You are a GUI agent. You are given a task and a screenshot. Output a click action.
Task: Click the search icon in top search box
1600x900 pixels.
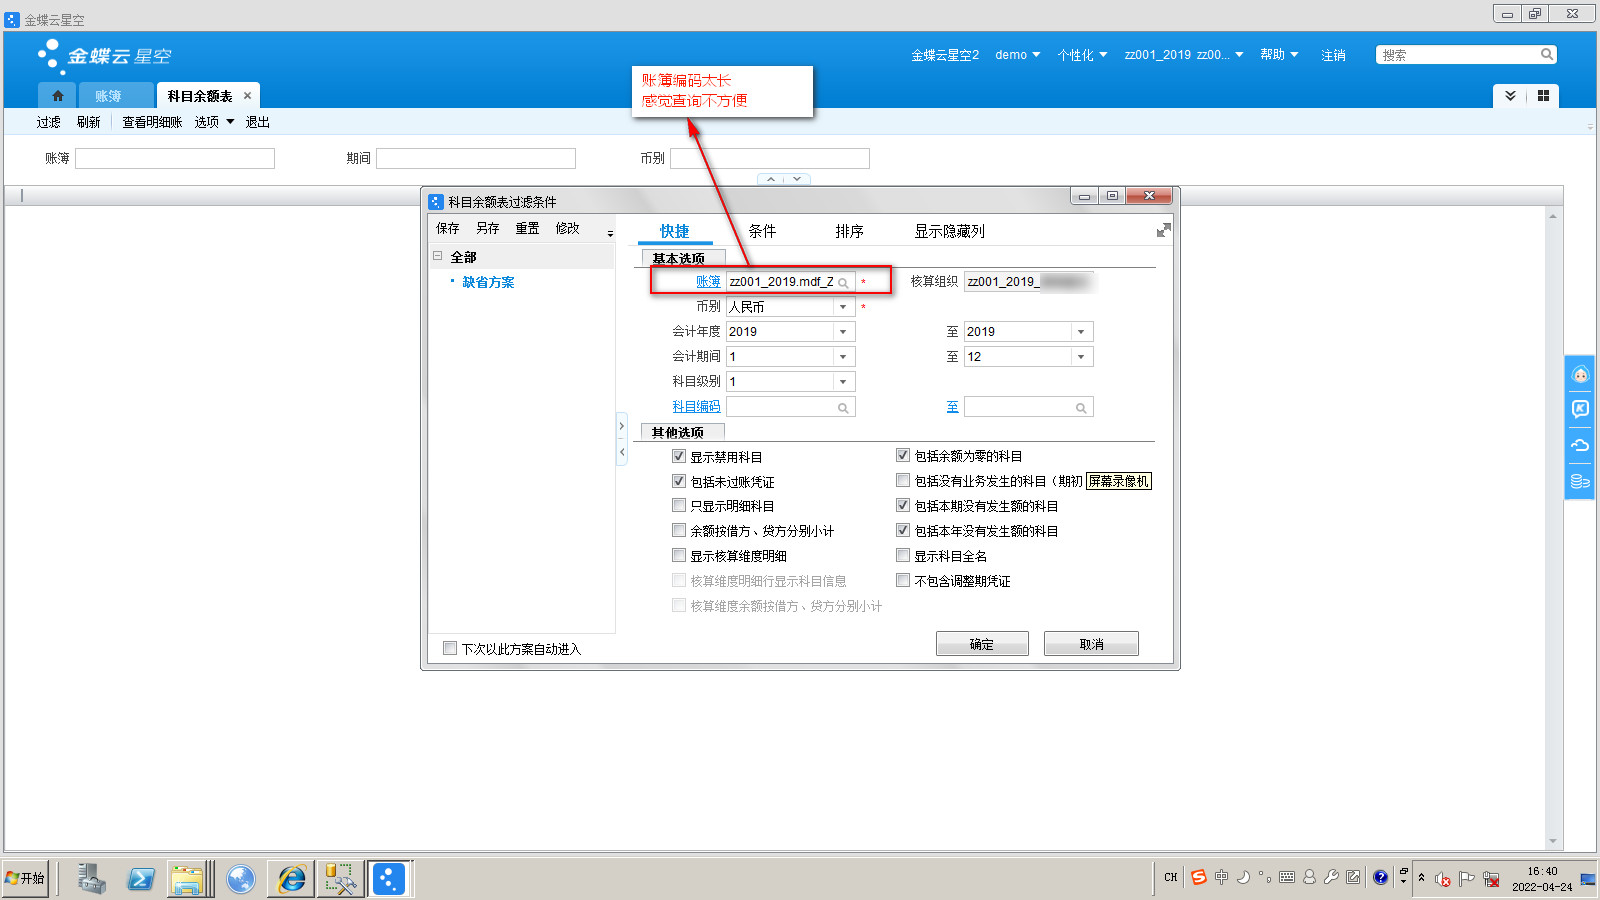click(1546, 55)
